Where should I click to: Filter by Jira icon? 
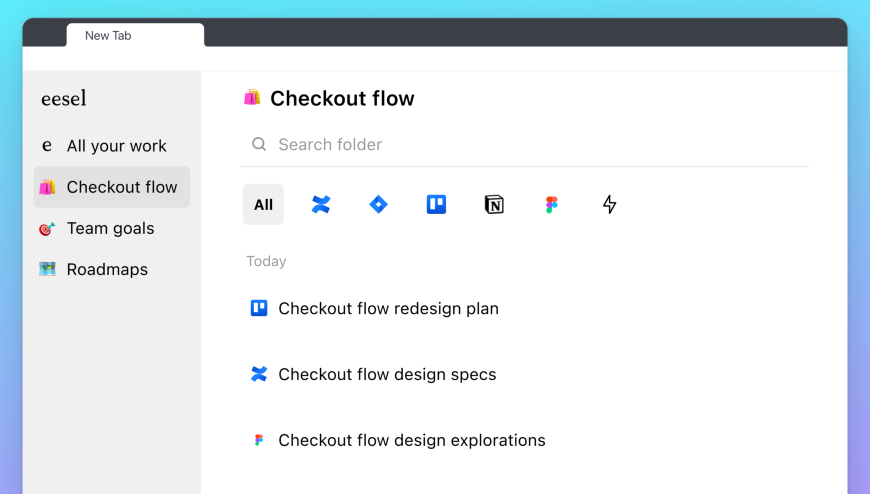pos(379,204)
